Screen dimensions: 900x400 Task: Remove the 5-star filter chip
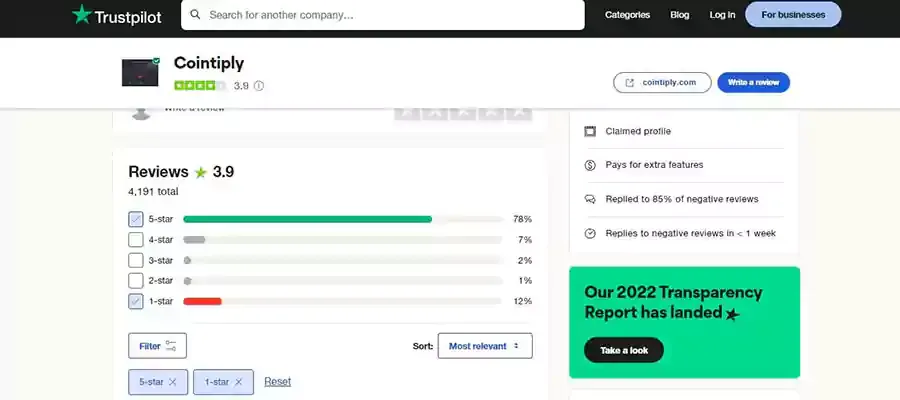[172, 382]
